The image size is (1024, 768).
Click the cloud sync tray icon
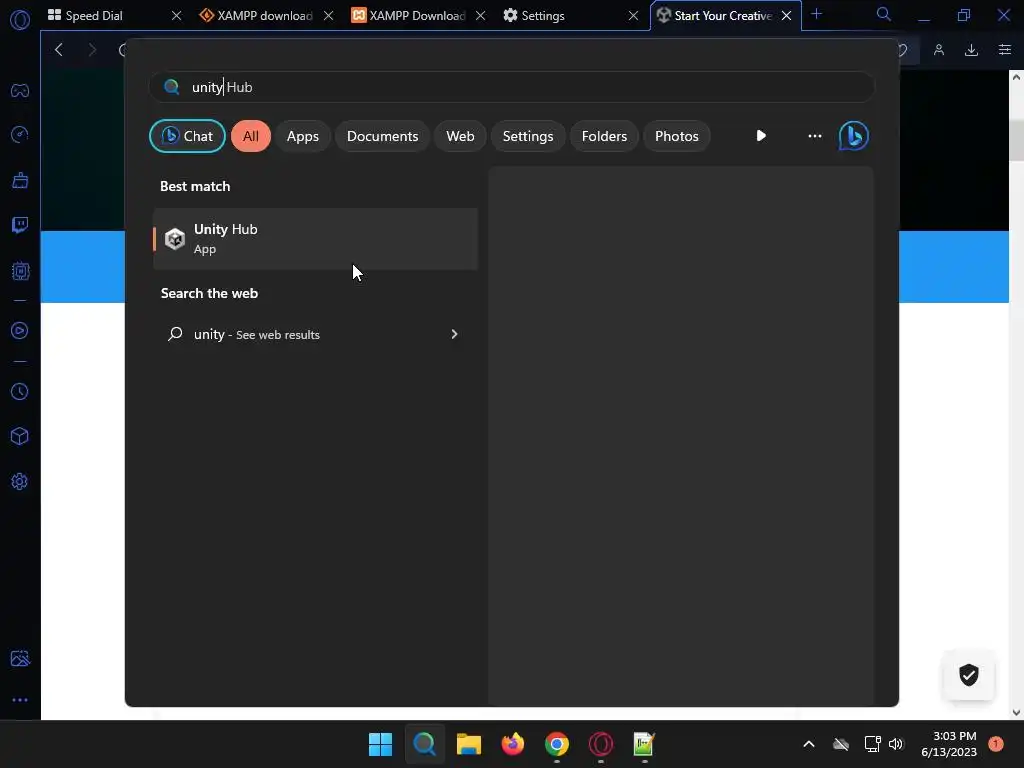(x=840, y=744)
